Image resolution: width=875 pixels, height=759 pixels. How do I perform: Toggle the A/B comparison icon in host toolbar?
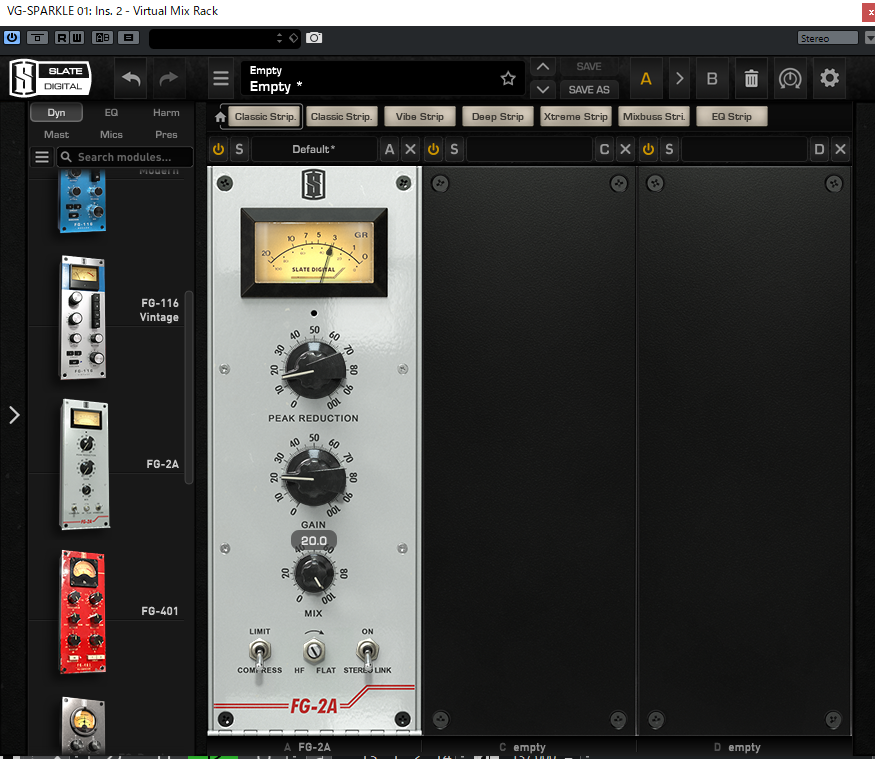[x=102, y=37]
